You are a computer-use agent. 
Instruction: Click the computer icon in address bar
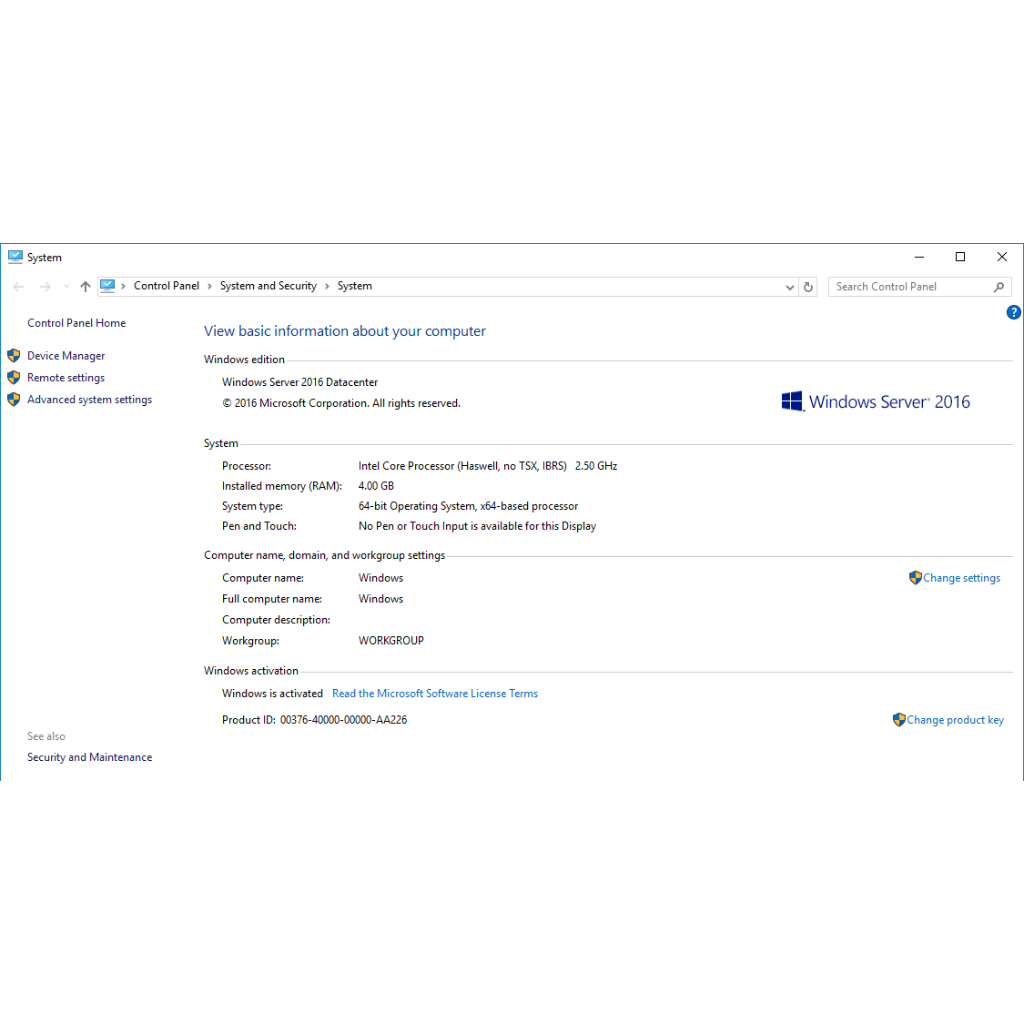click(108, 286)
